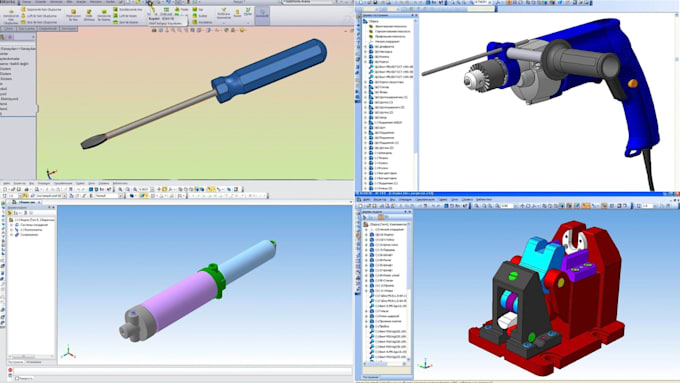Screen dimensions: 680x383
Task: Select Горизонтальная плоскость in drill window tree
Action: point(392,31)
